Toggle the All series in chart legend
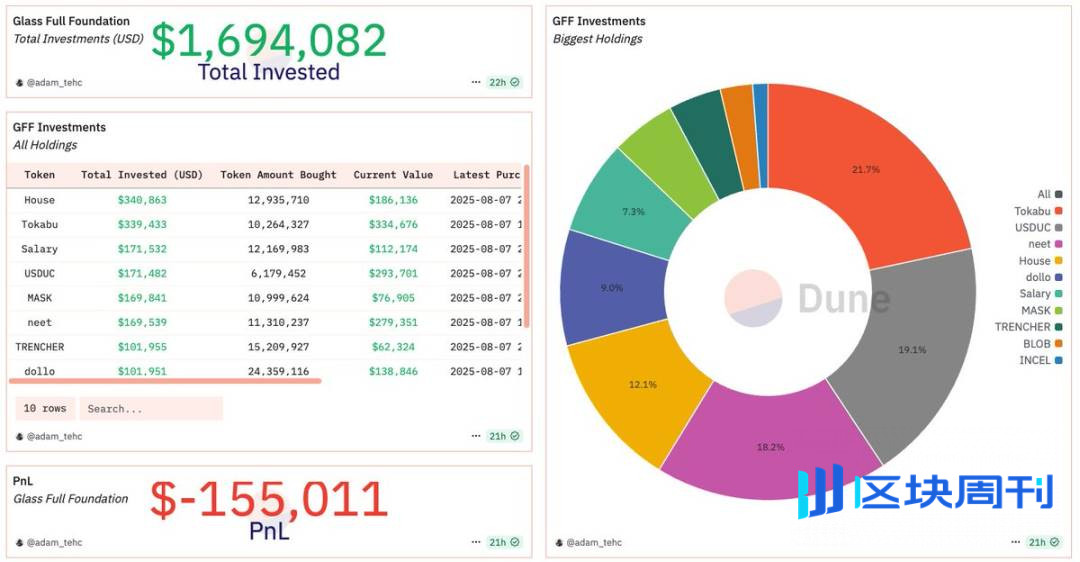Viewport: 1080px width, 562px height. [1050, 194]
